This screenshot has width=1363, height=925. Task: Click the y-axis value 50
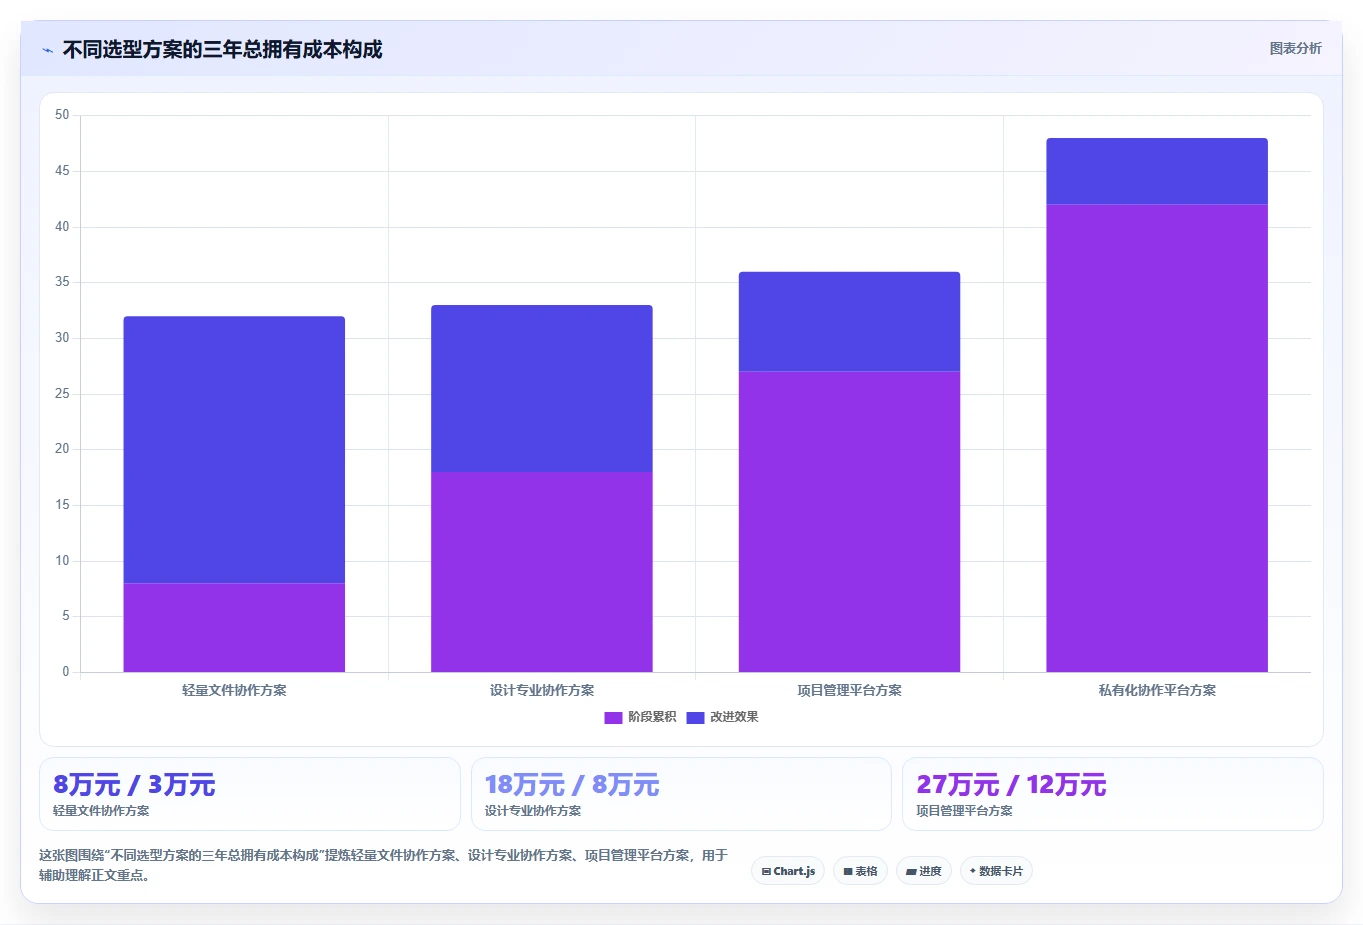(x=62, y=115)
